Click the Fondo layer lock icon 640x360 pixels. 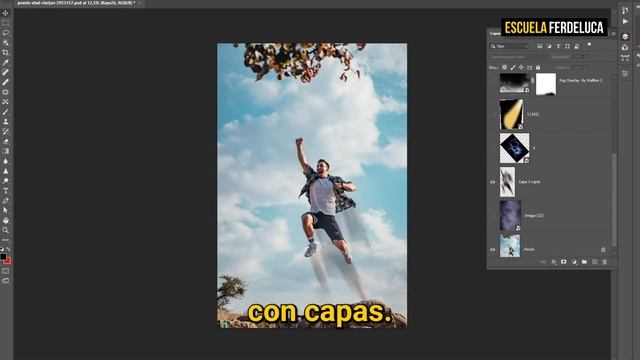(603, 249)
